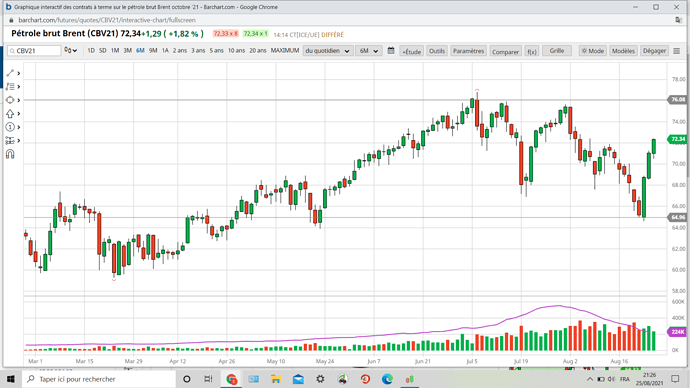
Task: Open Task View in taskbar
Action: click(208, 379)
